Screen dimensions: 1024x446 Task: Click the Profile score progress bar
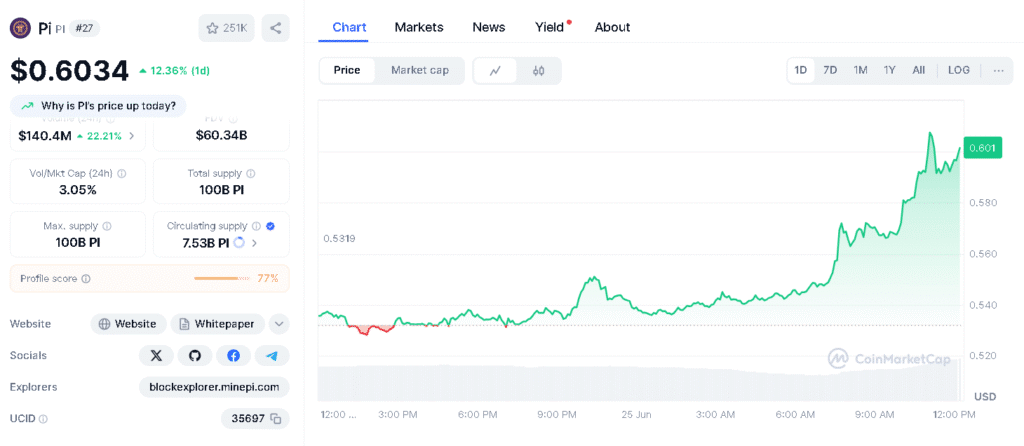223,279
